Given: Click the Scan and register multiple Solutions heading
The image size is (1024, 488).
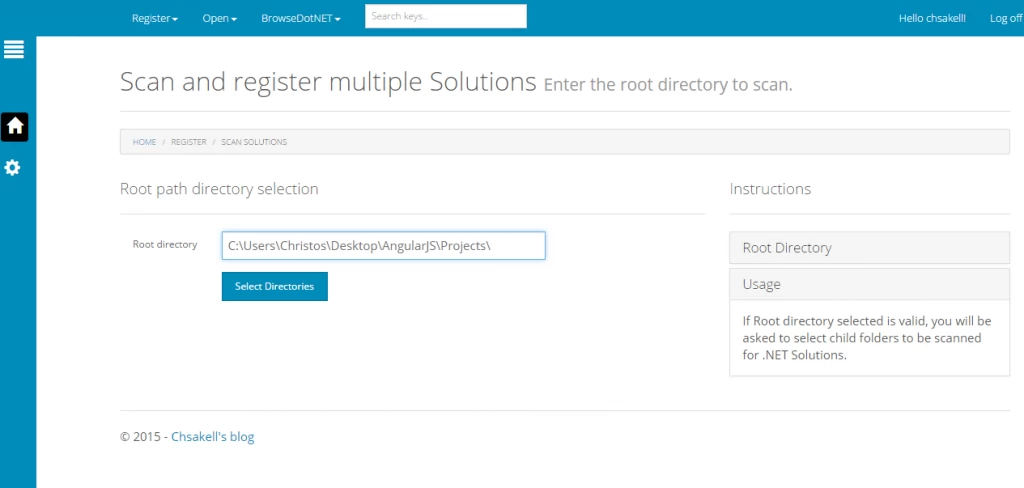Looking at the screenshot, I should tap(328, 82).
